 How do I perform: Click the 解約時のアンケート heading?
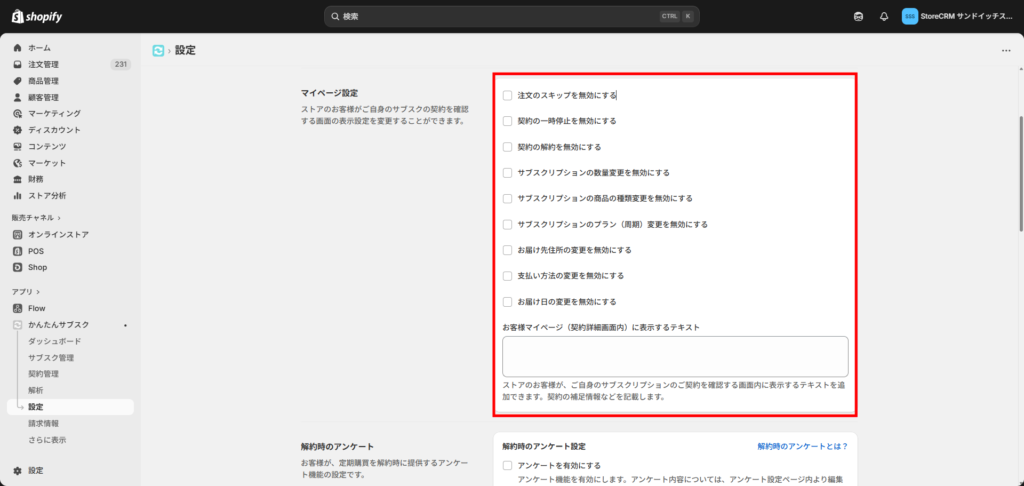pos(338,447)
